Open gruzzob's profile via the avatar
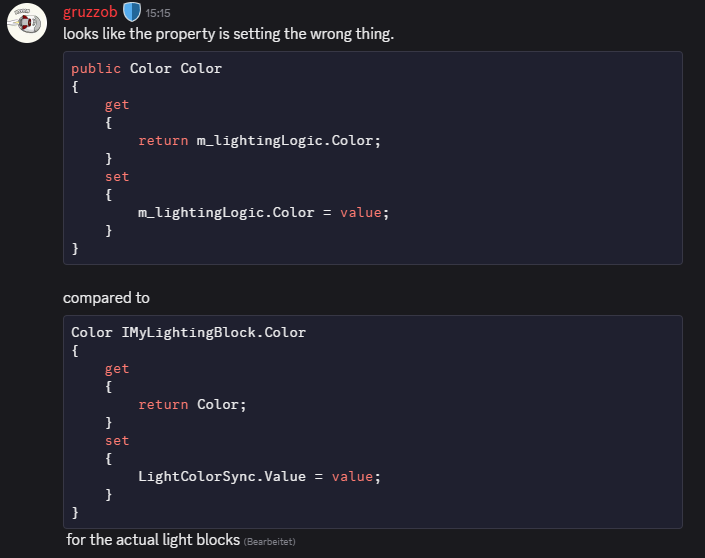The width and height of the screenshot is (705, 558). tap(27, 23)
